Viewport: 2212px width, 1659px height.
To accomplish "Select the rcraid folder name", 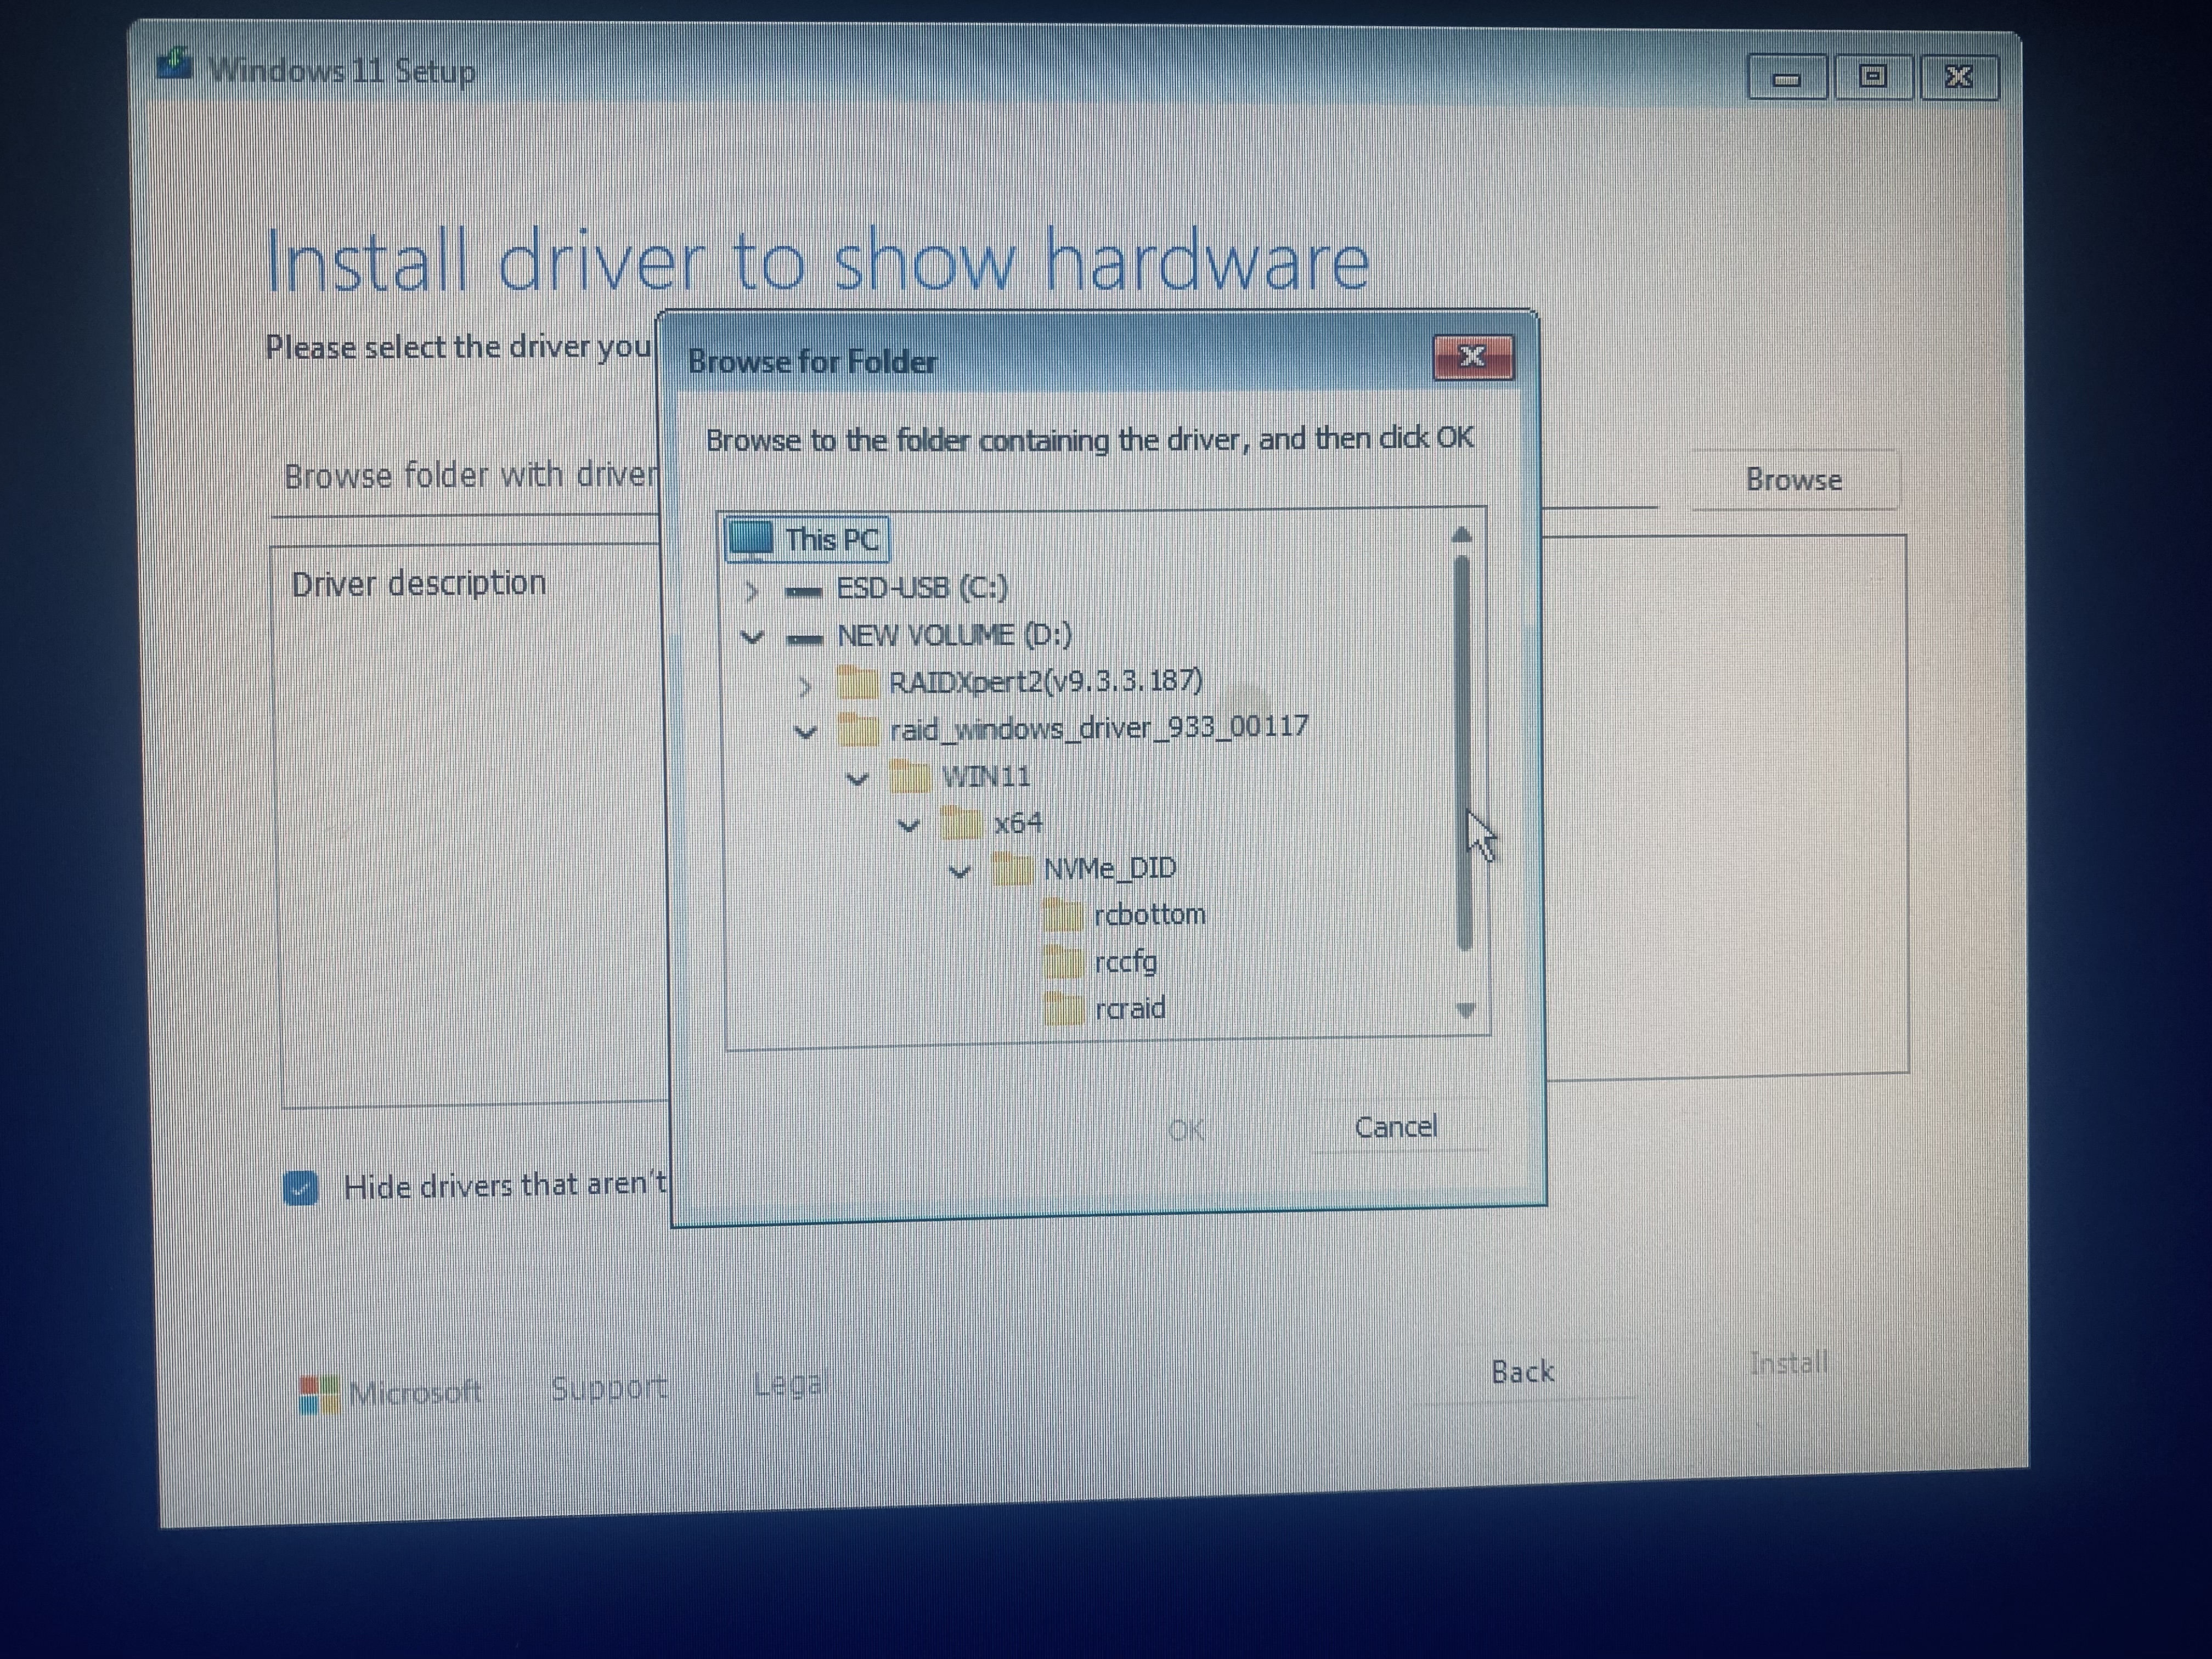I will (x=1130, y=1007).
